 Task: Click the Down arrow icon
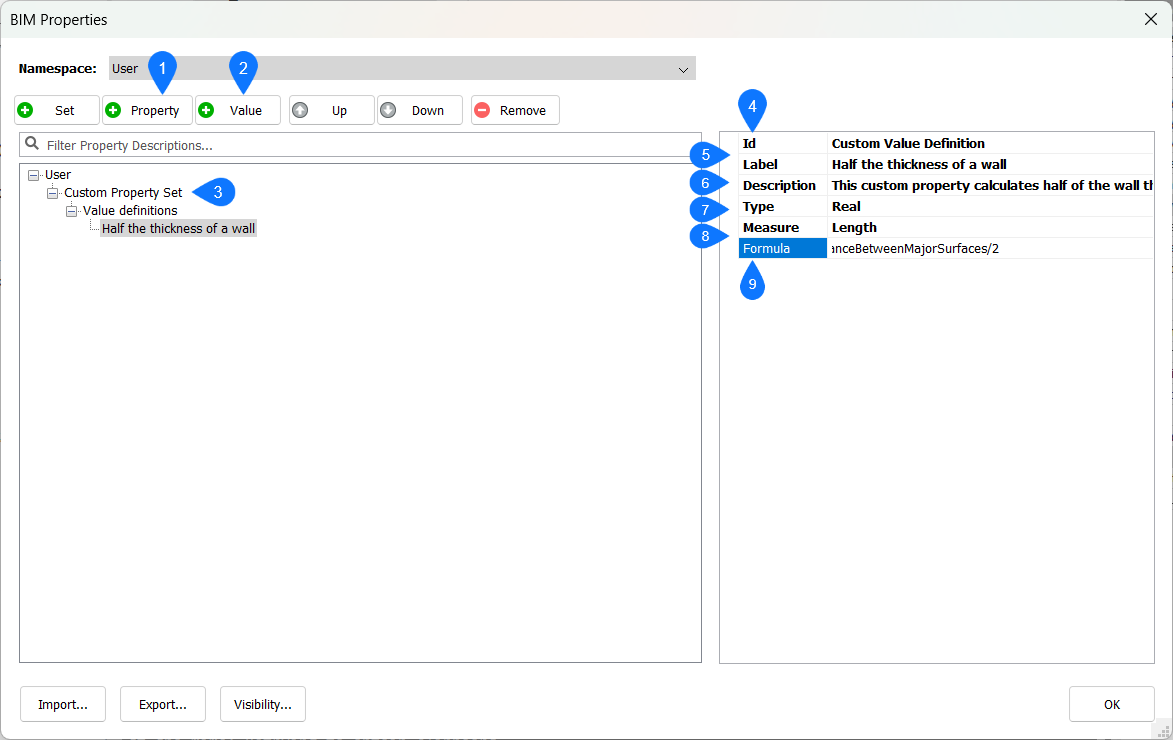[388, 110]
